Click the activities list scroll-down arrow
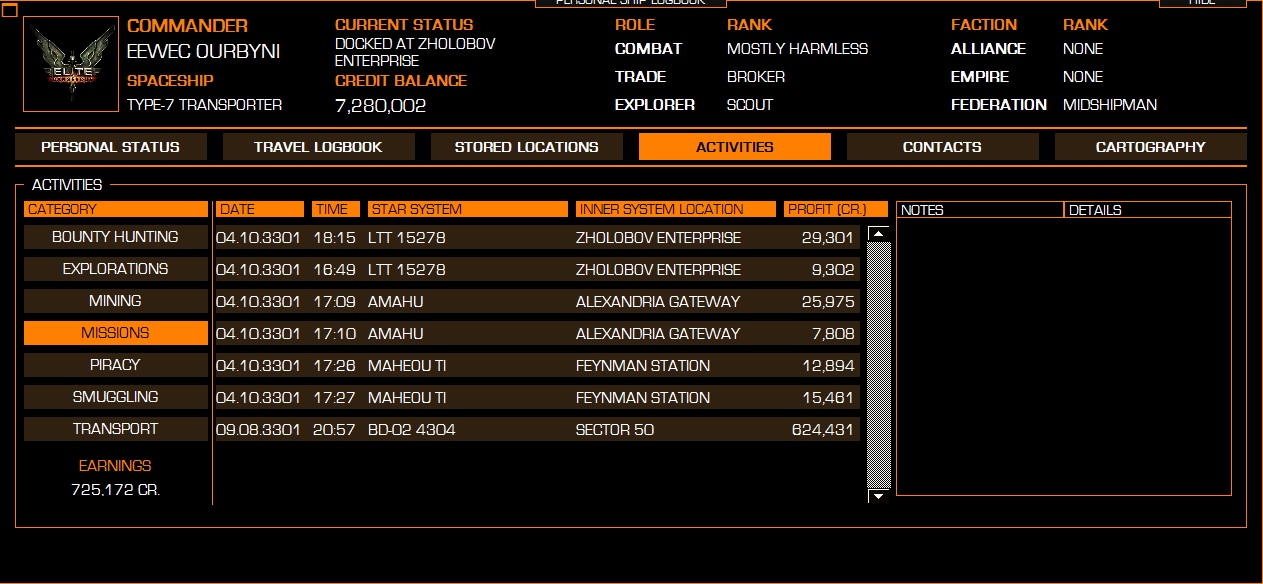Viewport: 1263px width, 584px height. point(878,495)
